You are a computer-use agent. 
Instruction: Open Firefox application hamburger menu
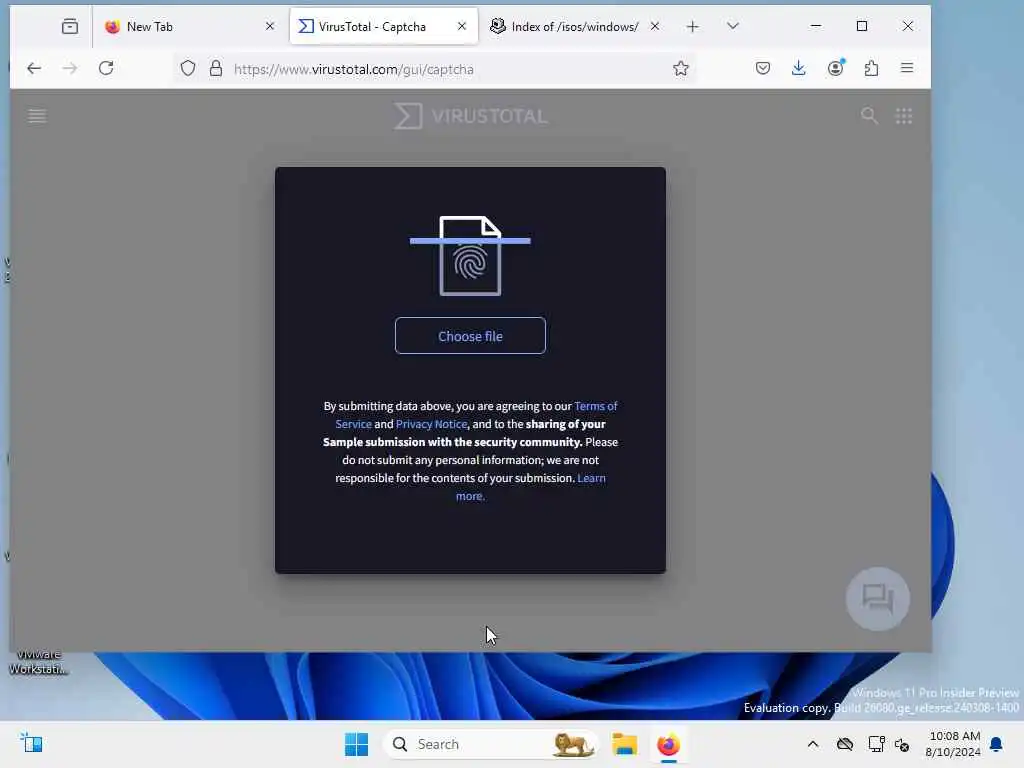point(907,69)
